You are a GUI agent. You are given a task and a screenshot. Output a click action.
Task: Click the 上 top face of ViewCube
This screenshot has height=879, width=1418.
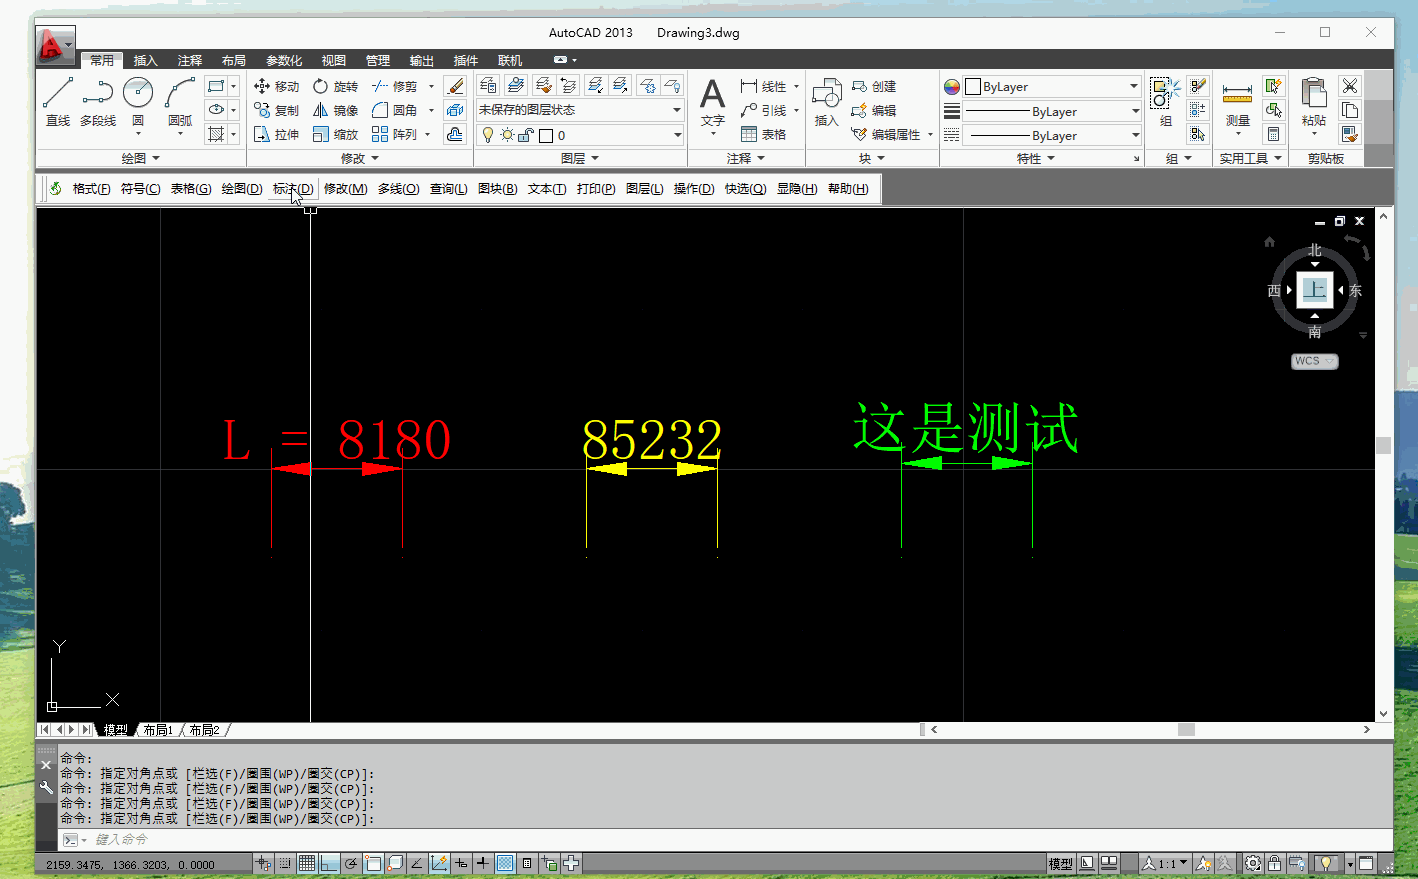pyautogui.click(x=1314, y=290)
